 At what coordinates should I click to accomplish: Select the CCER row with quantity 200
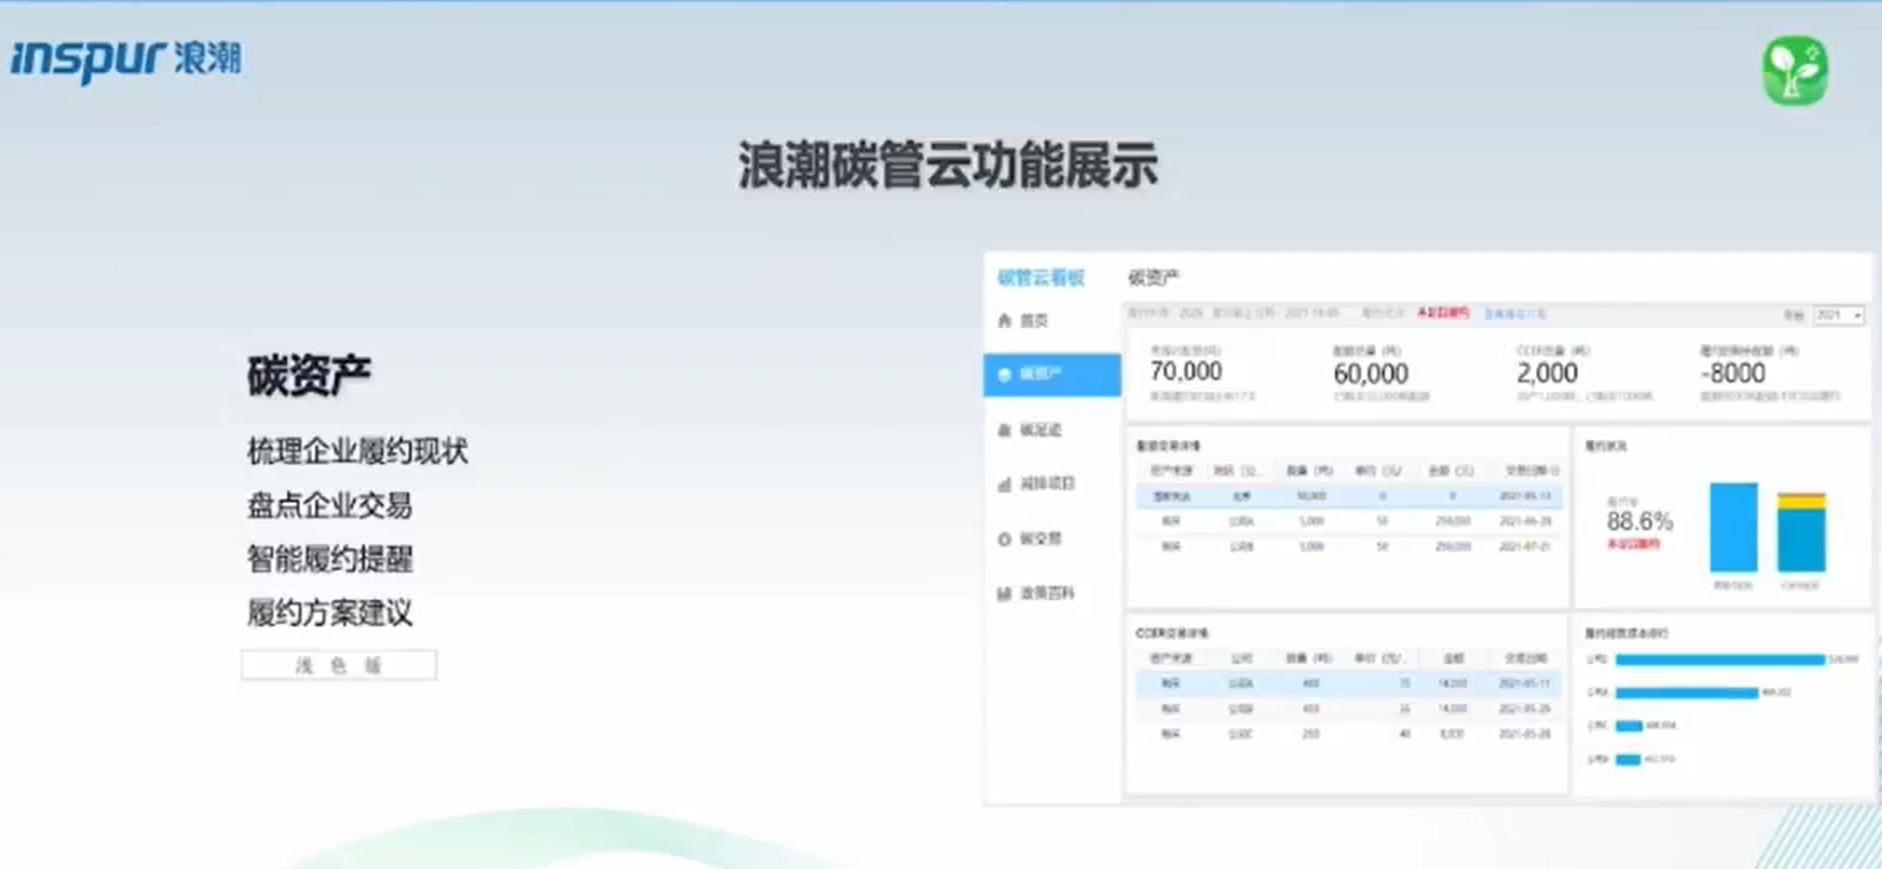coord(1348,734)
